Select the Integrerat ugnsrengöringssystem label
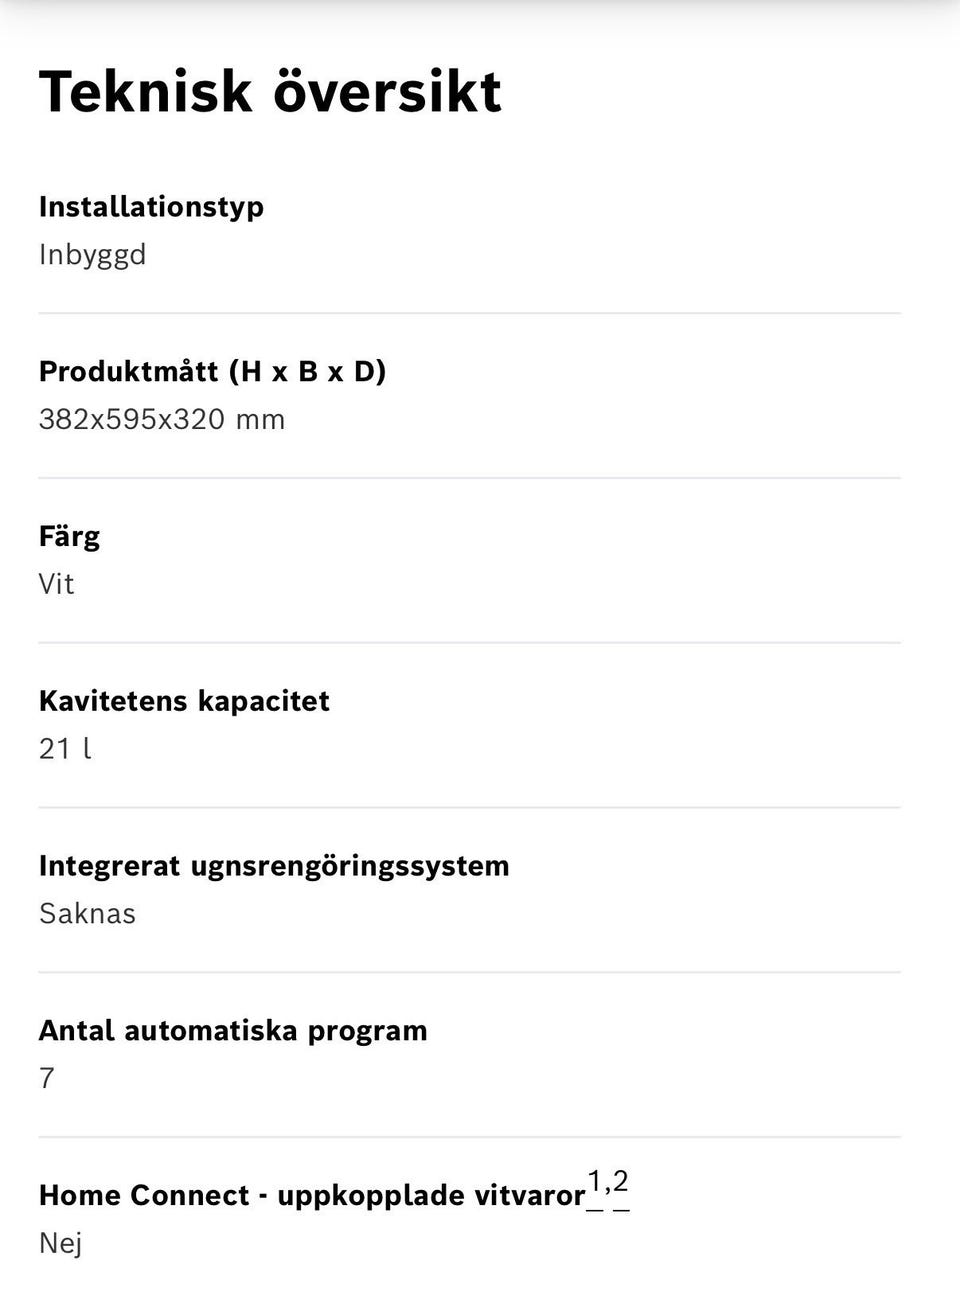 274,866
